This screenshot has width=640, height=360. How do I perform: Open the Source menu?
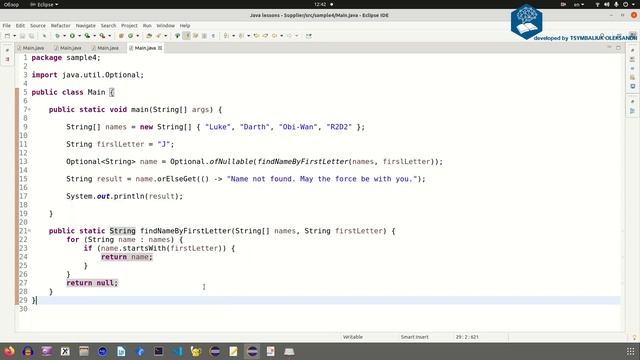pos(38,25)
